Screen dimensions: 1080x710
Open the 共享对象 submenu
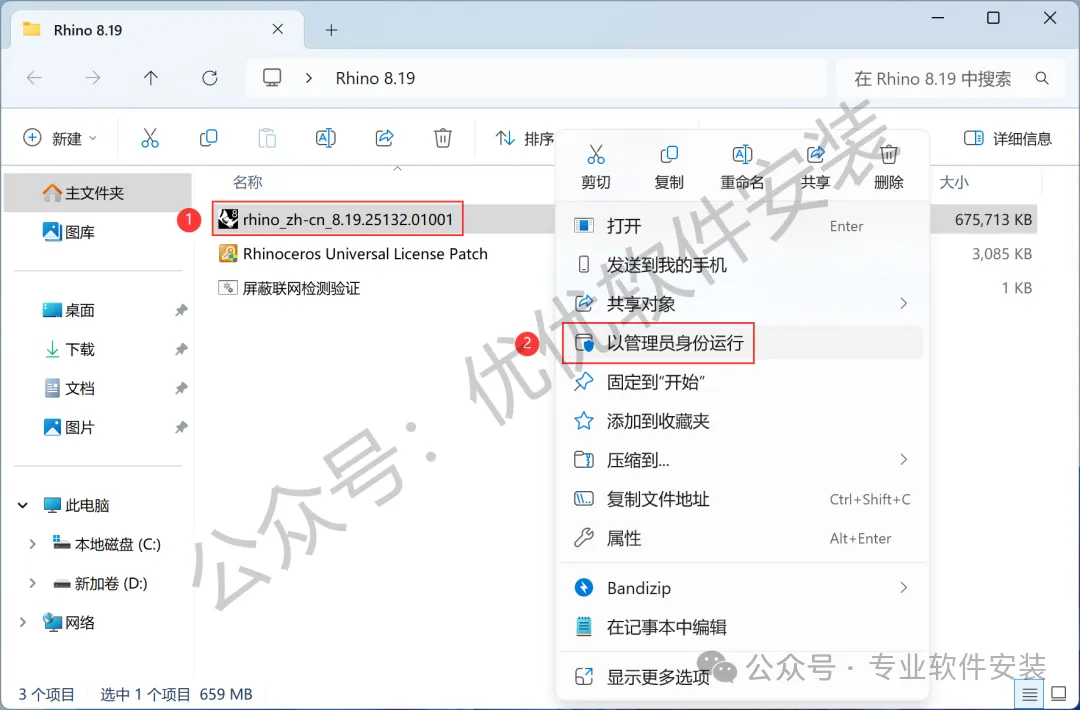tap(742, 304)
